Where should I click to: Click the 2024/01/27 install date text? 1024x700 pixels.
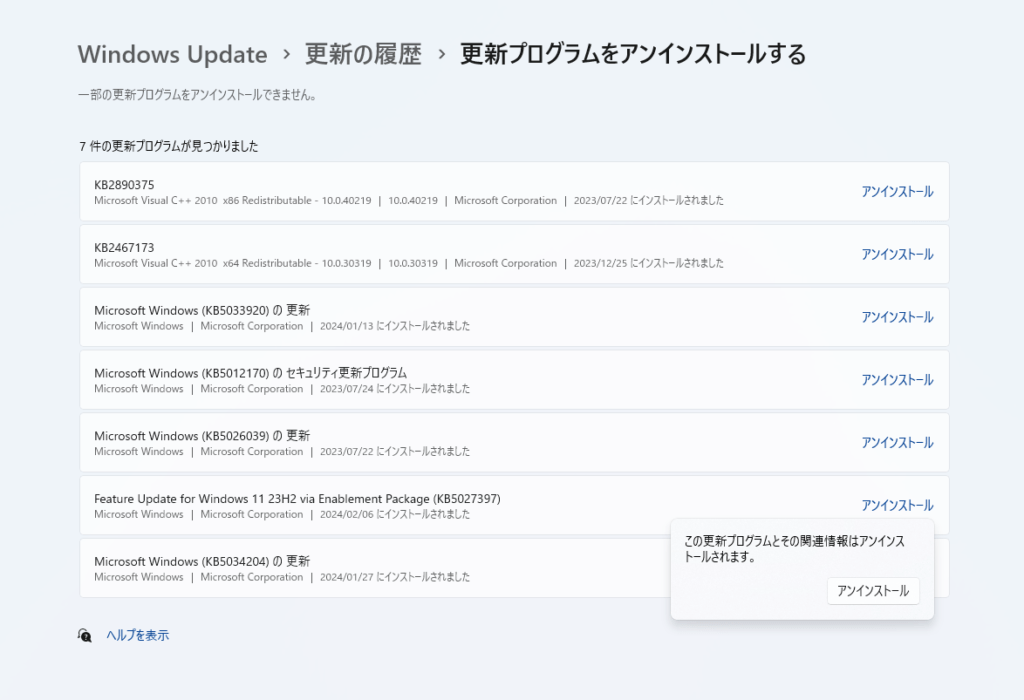tap(394, 577)
